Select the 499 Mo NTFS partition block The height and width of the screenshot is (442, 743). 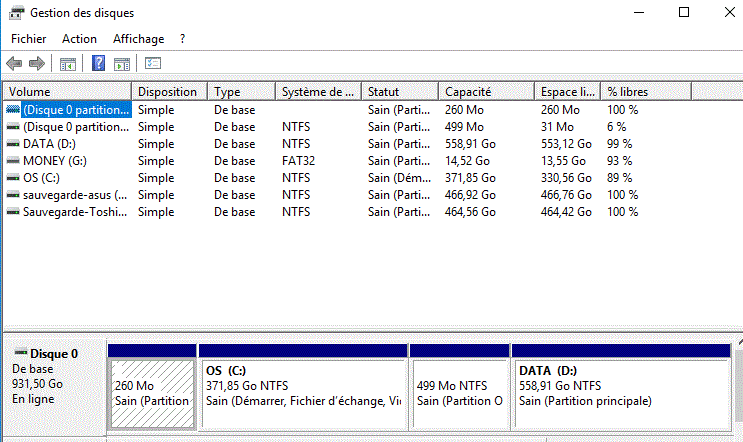click(x=460, y=393)
